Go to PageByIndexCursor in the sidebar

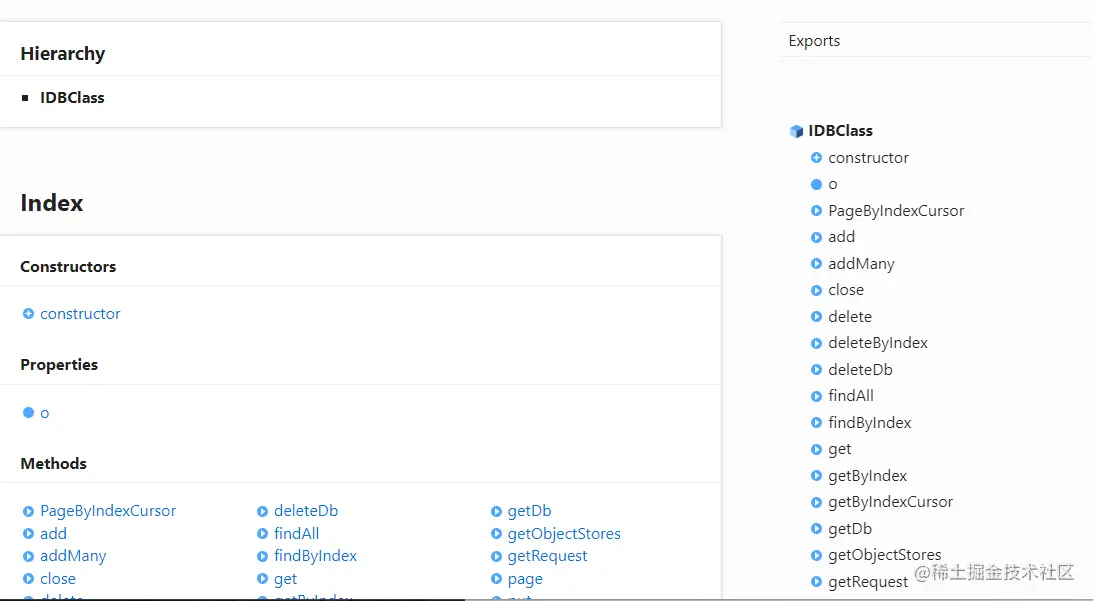pyautogui.click(x=896, y=211)
